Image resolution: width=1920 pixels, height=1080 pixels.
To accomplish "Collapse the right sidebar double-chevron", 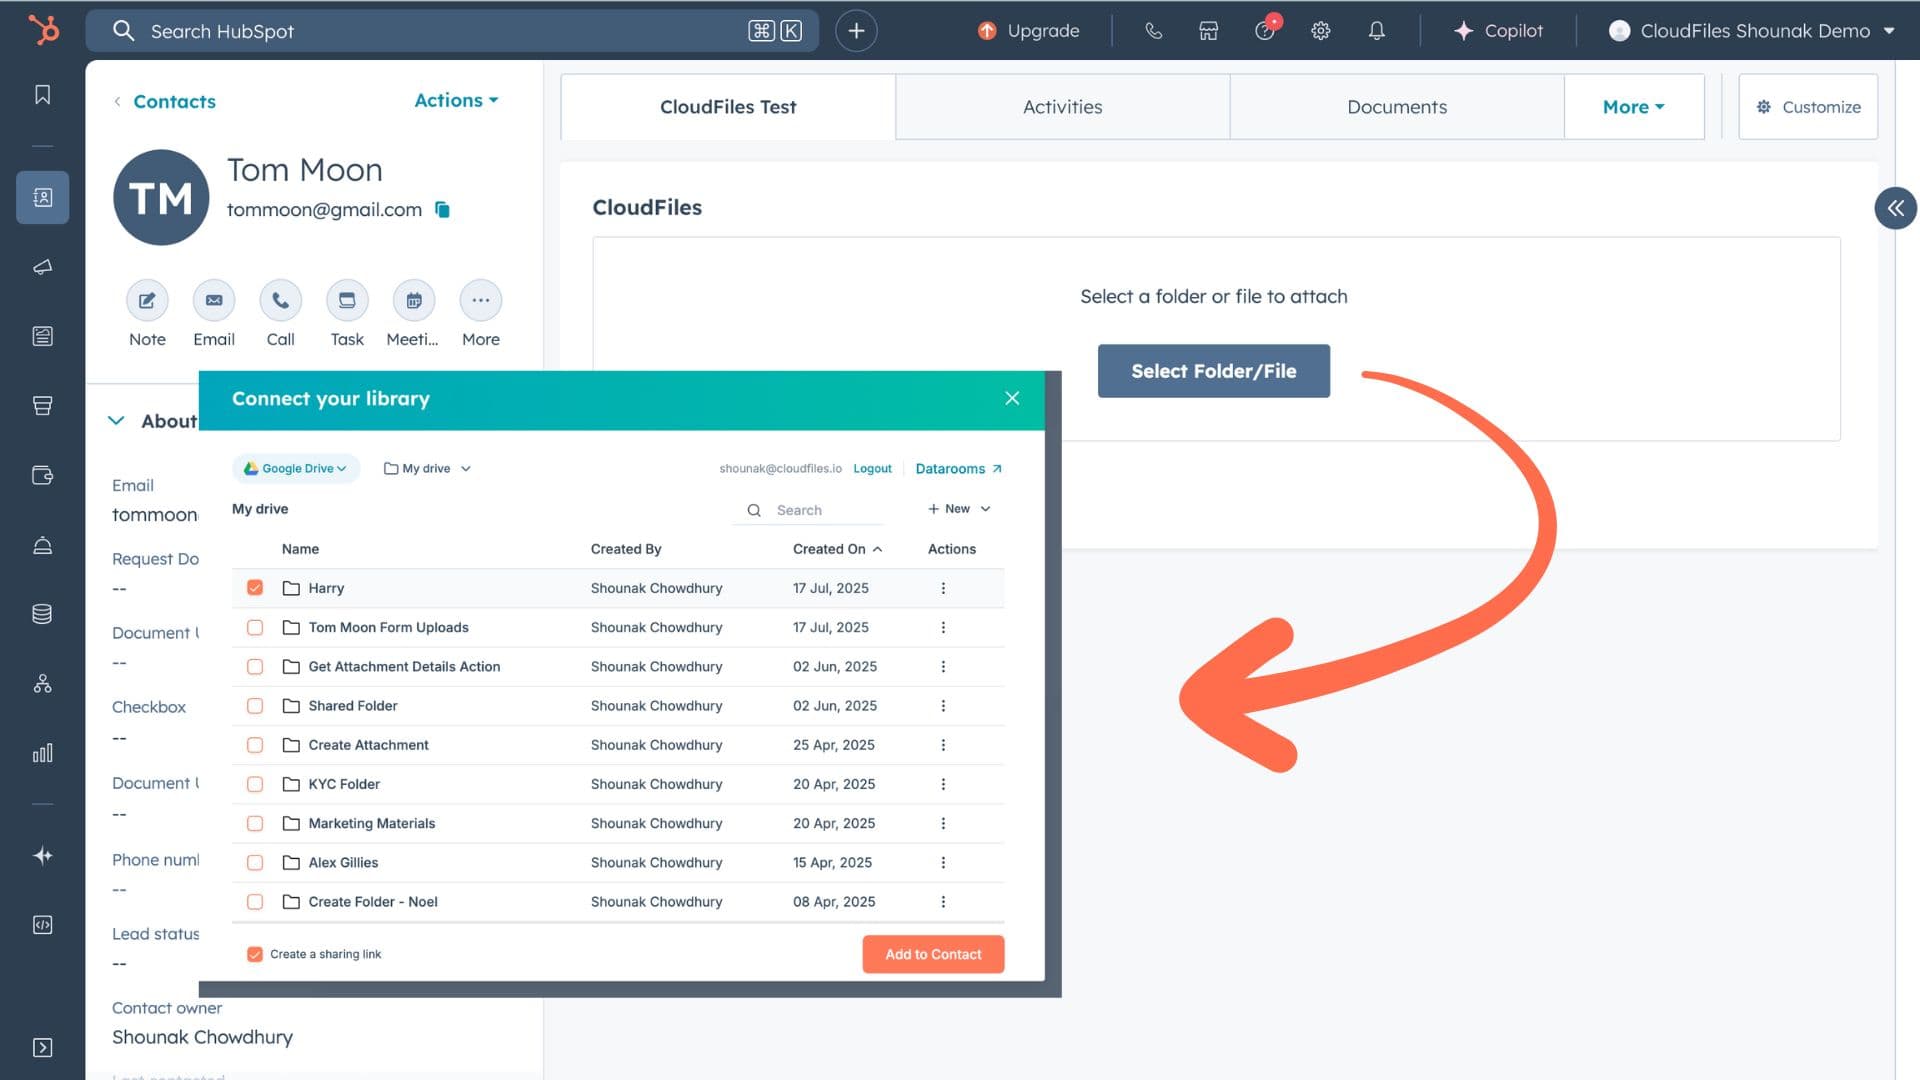I will 1895,208.
